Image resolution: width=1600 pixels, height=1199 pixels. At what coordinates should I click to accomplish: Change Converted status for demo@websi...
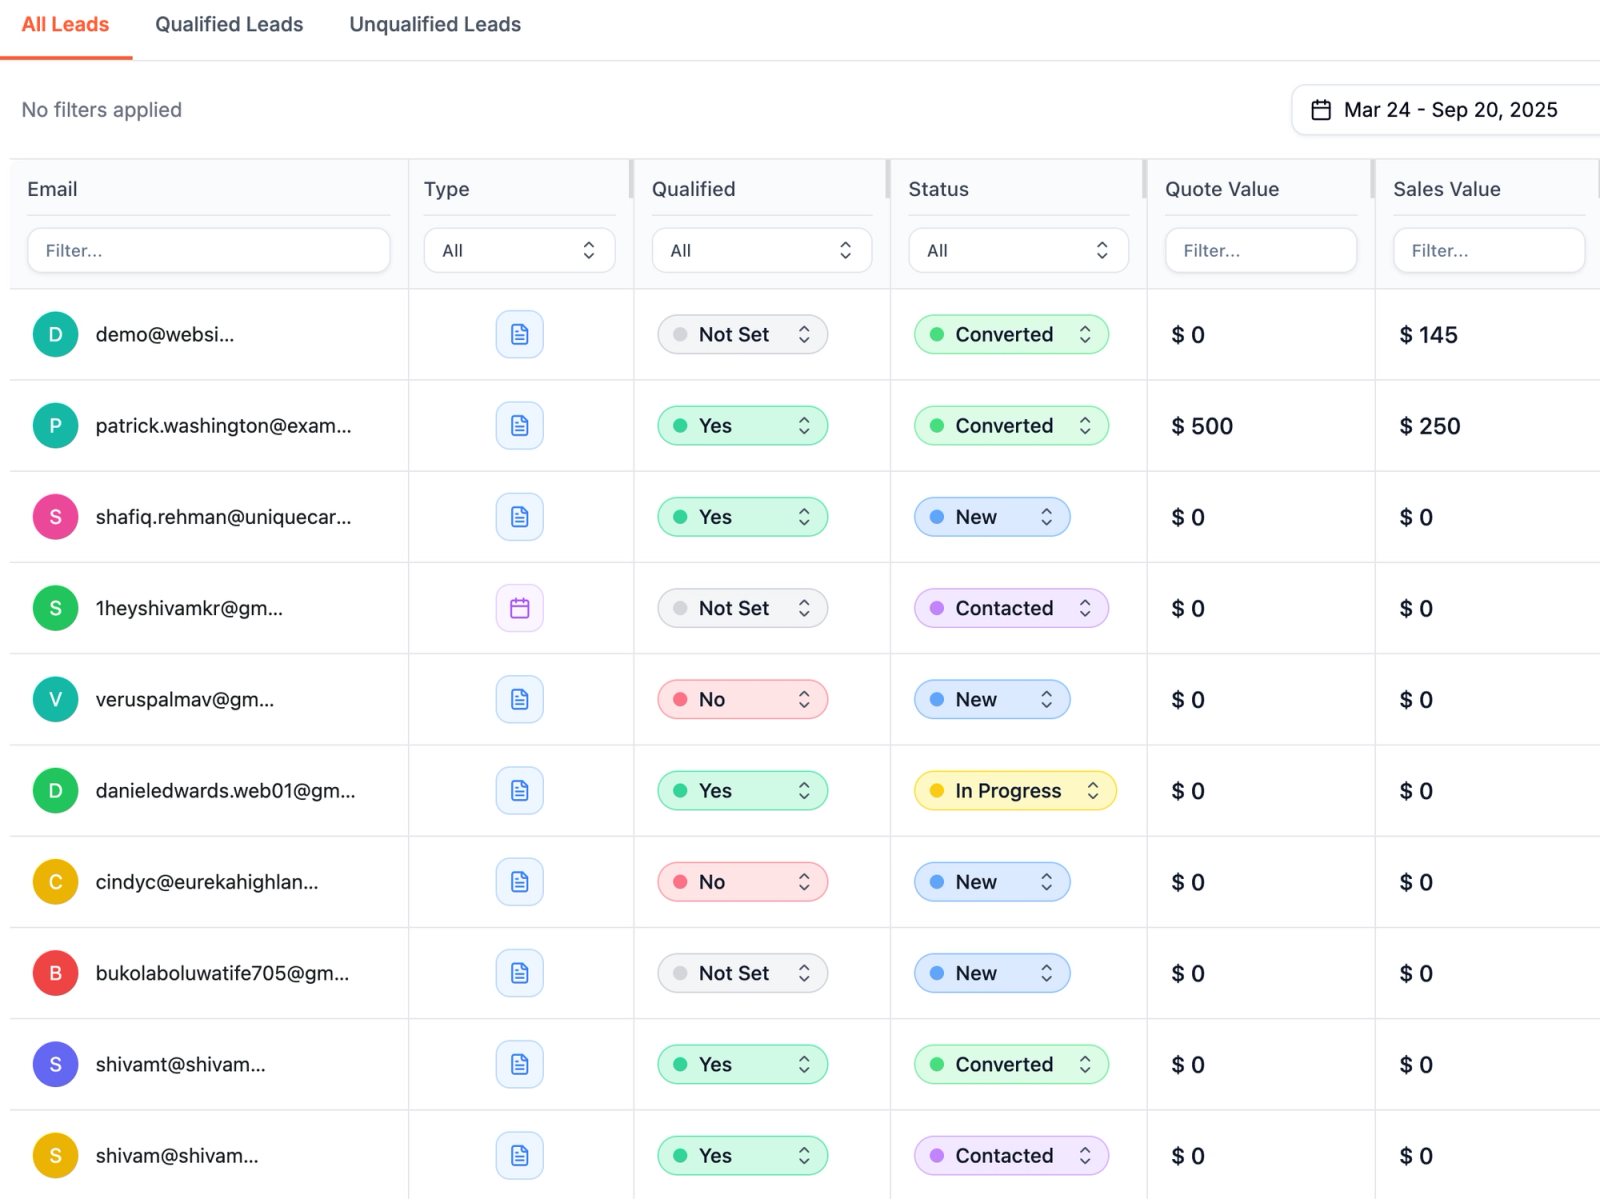1011,334
